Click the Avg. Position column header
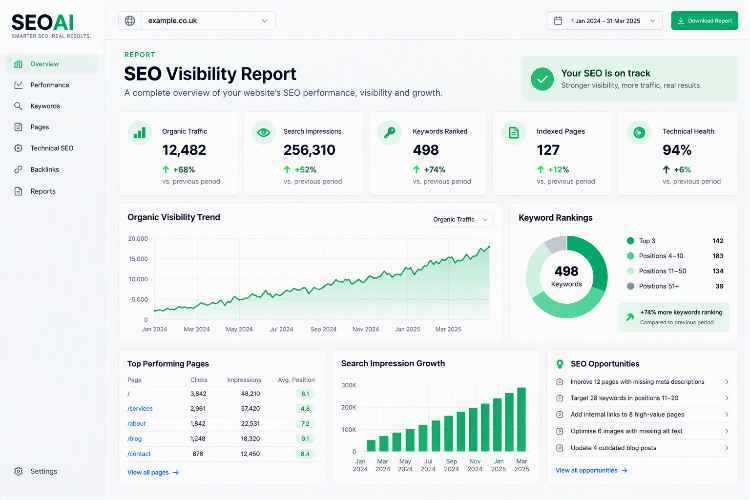The width and height of the screenshot is (750, 500). 296,380
